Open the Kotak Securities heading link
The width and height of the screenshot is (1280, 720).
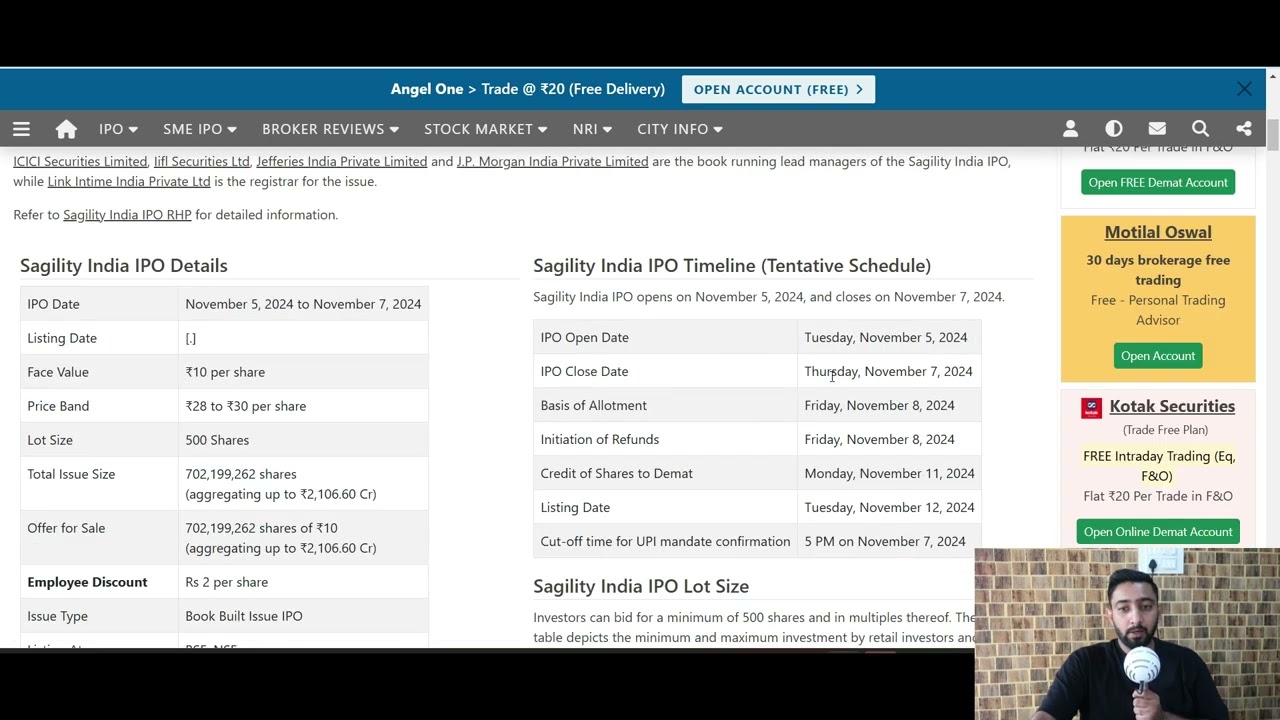1172,406
